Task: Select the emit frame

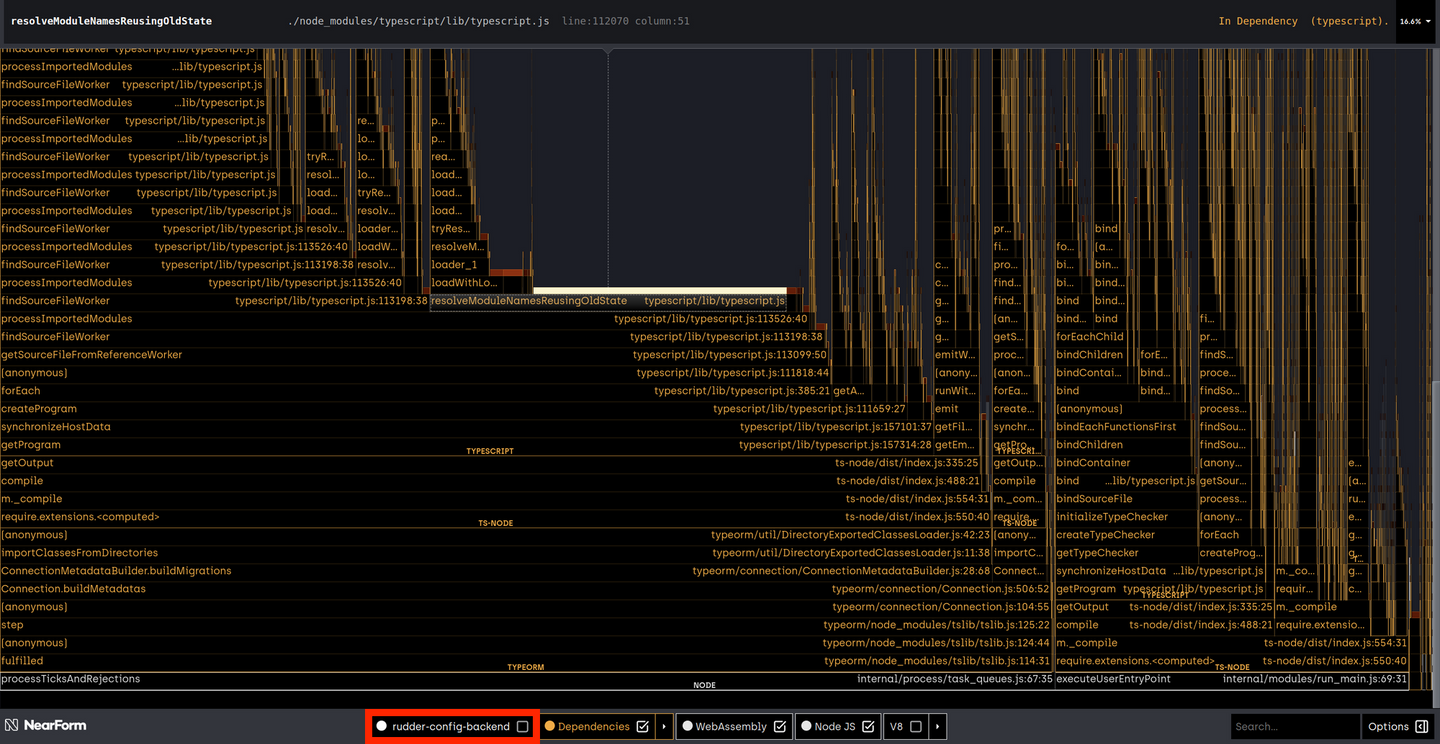Action: [x=955, y=409]
